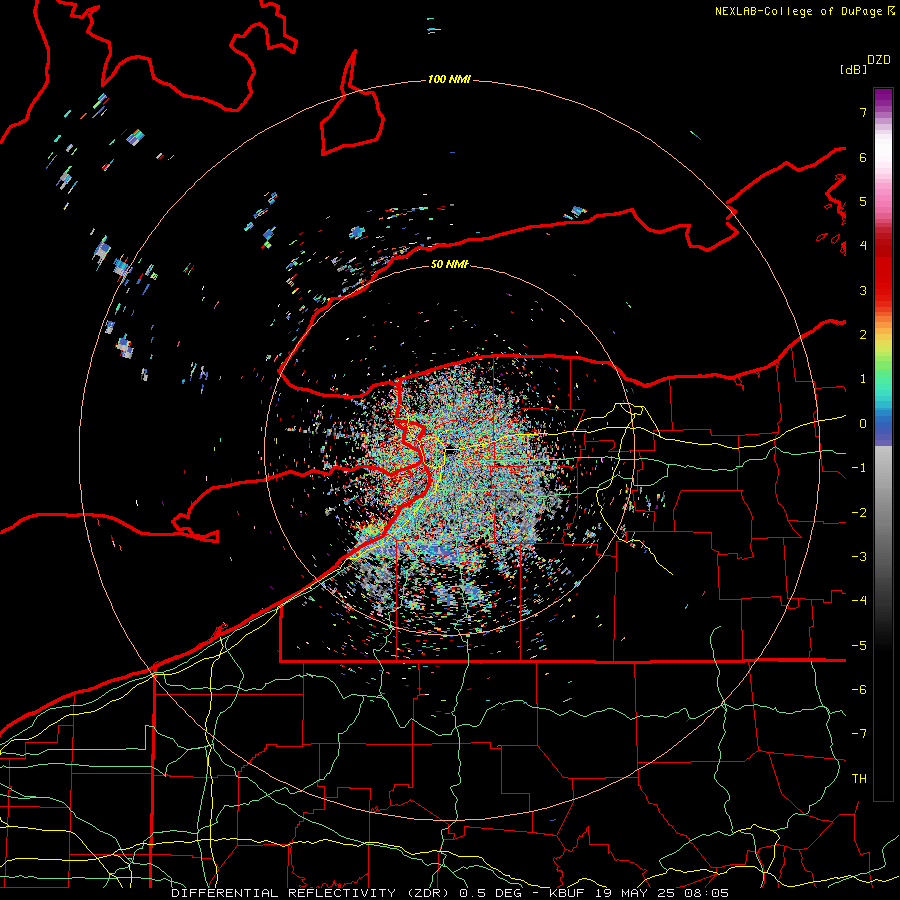
Task: Click the -5 value on the color scale
Action: [859, 645]
